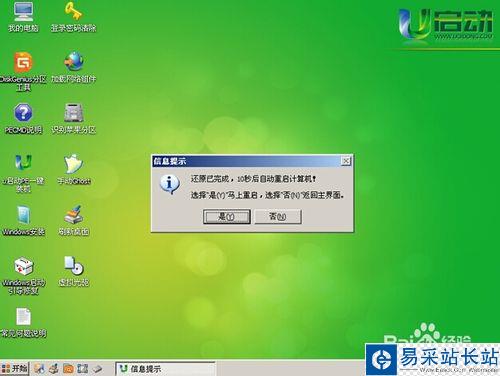The width and height of the screenshot is (500, 376).
Task: Click the blue quick-launch icon in taskbar
Action: (x=82, y=368)
